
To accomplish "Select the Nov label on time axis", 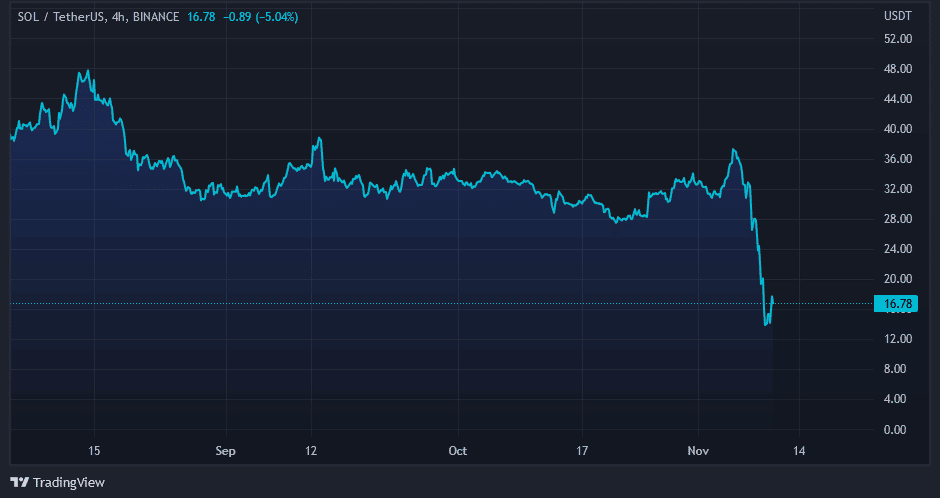I will pos(698,451).
